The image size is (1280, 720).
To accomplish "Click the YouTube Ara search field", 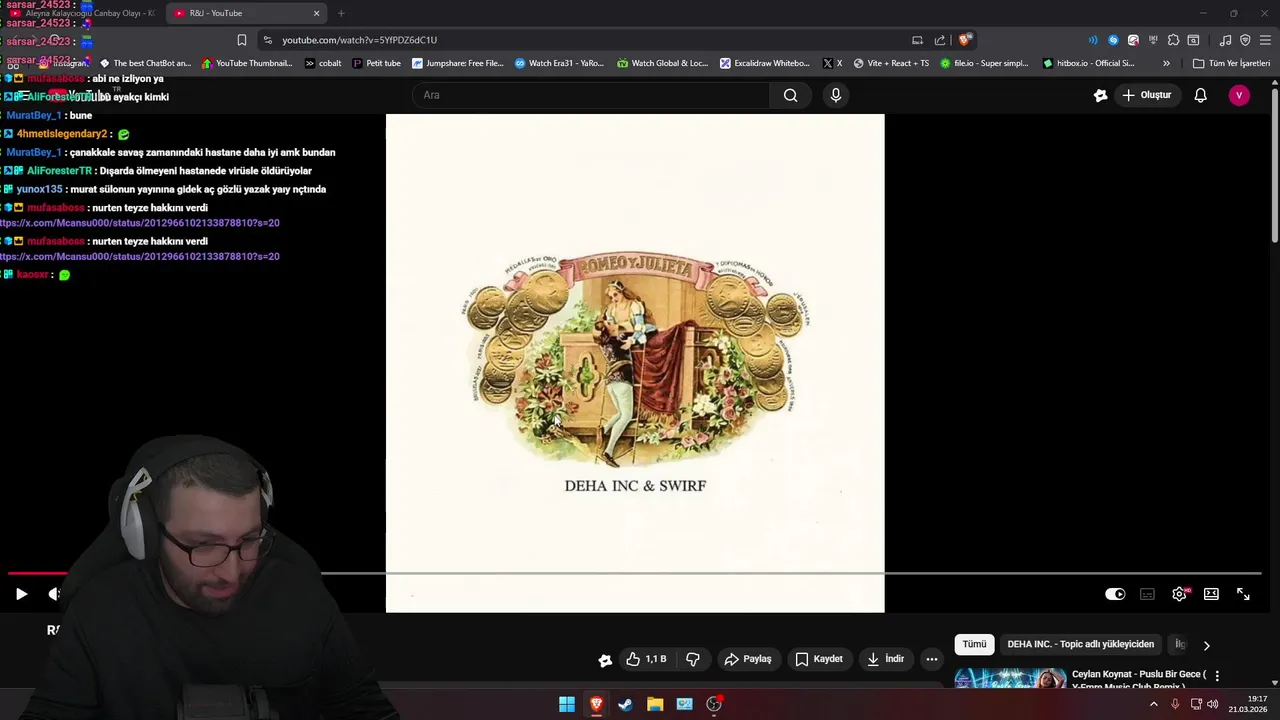I will (x=592, y=95).
